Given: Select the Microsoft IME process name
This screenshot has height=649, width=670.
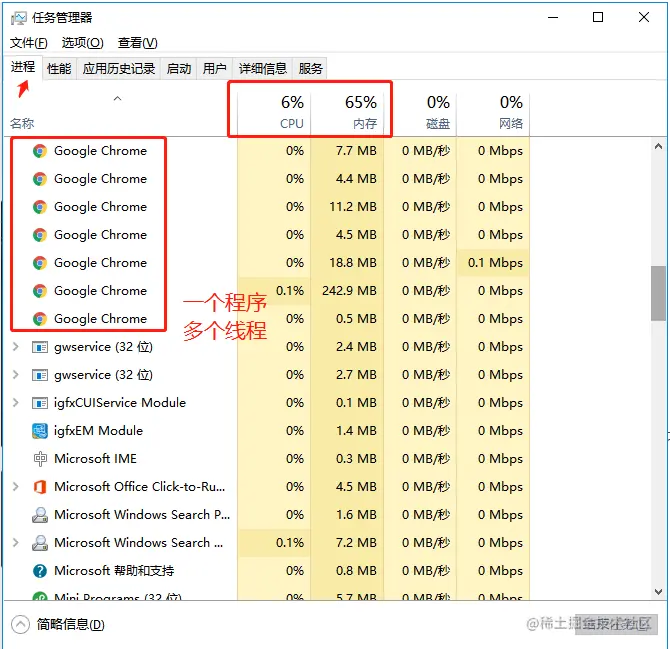Looking at the screenshot, I should [x=95, y=459].
